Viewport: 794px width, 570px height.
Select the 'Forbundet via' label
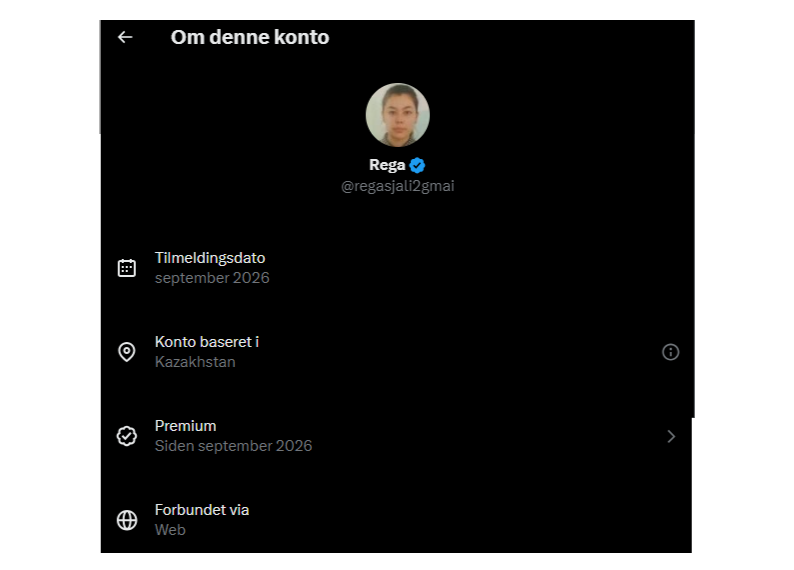pos(202,510)
